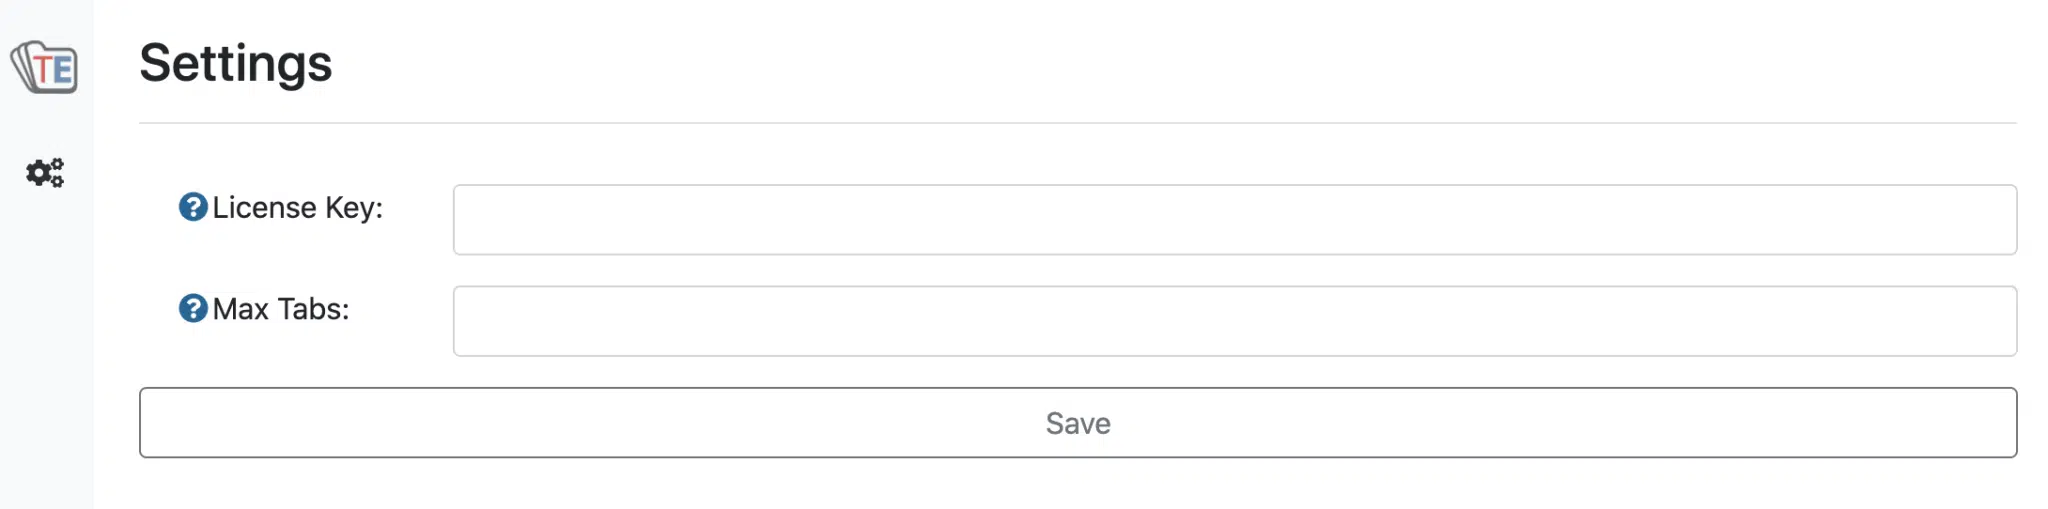The width and height of the screenshot is (2048, 509).
Task: Click the Max Tabs label text
Action: coord(281,309)
